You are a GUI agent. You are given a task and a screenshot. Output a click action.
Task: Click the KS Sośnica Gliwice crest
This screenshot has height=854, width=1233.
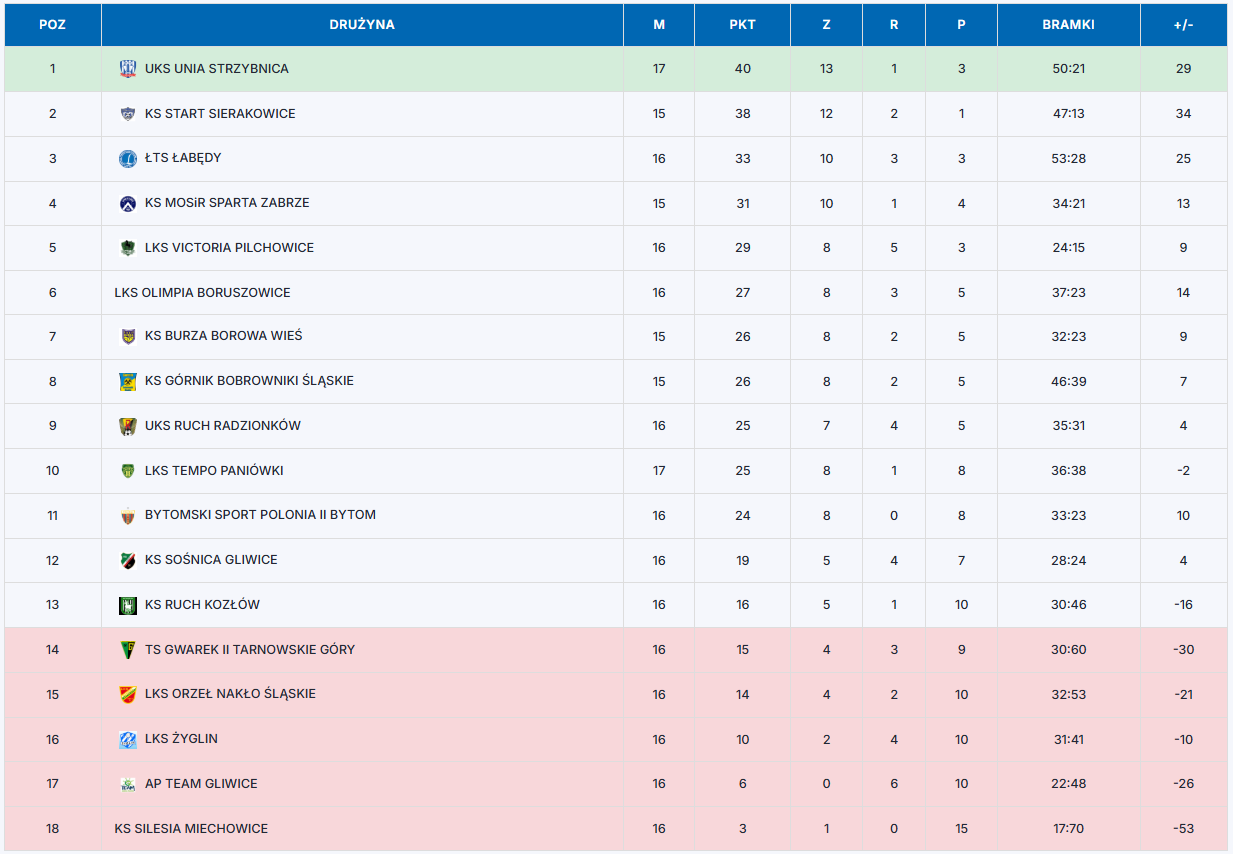[x=128, y=560]
